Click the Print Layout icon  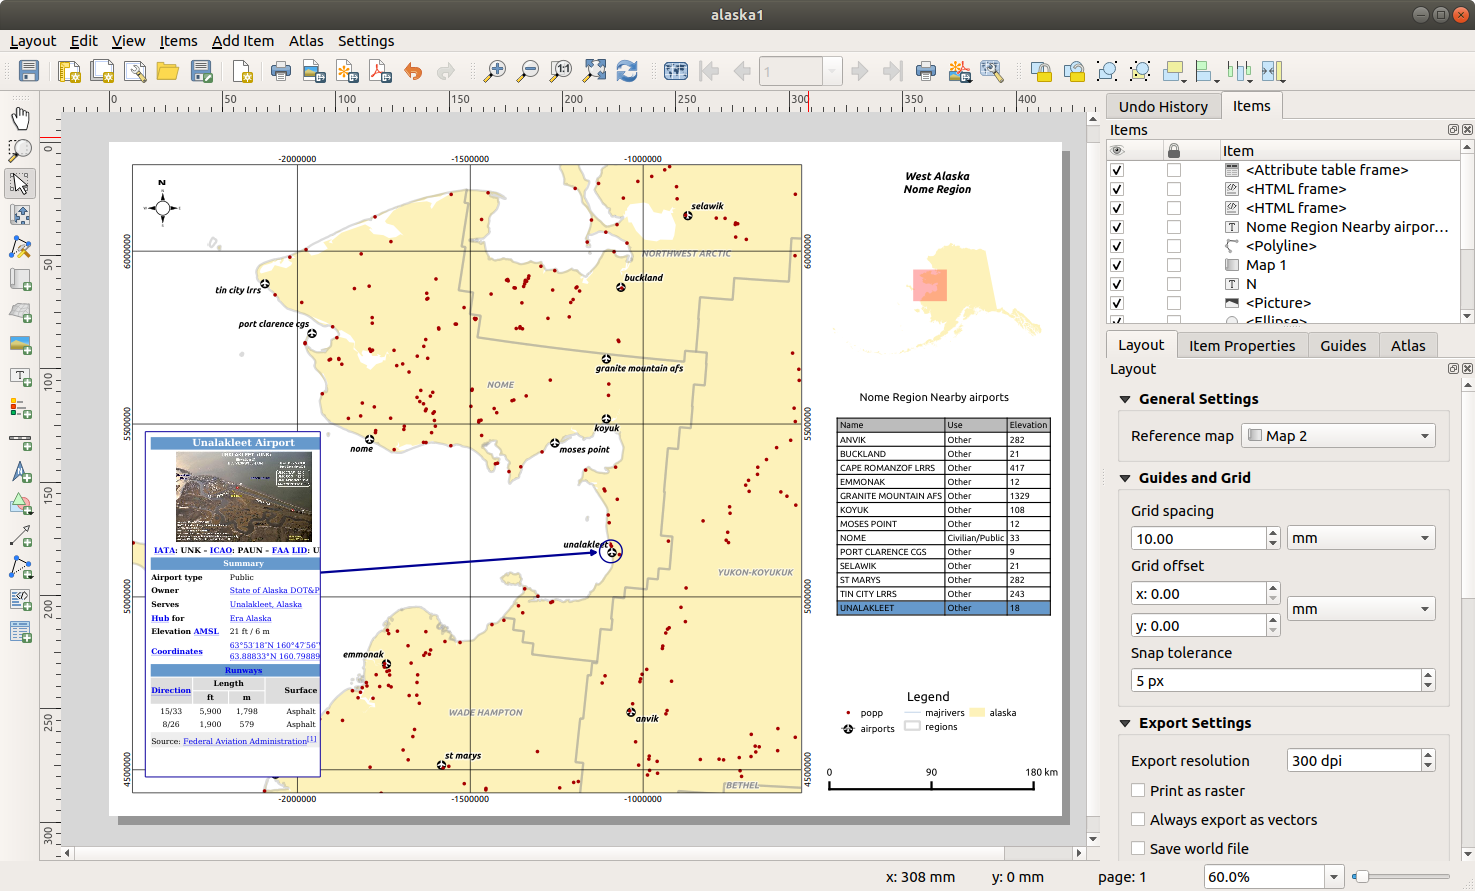(x=281, y=71)
